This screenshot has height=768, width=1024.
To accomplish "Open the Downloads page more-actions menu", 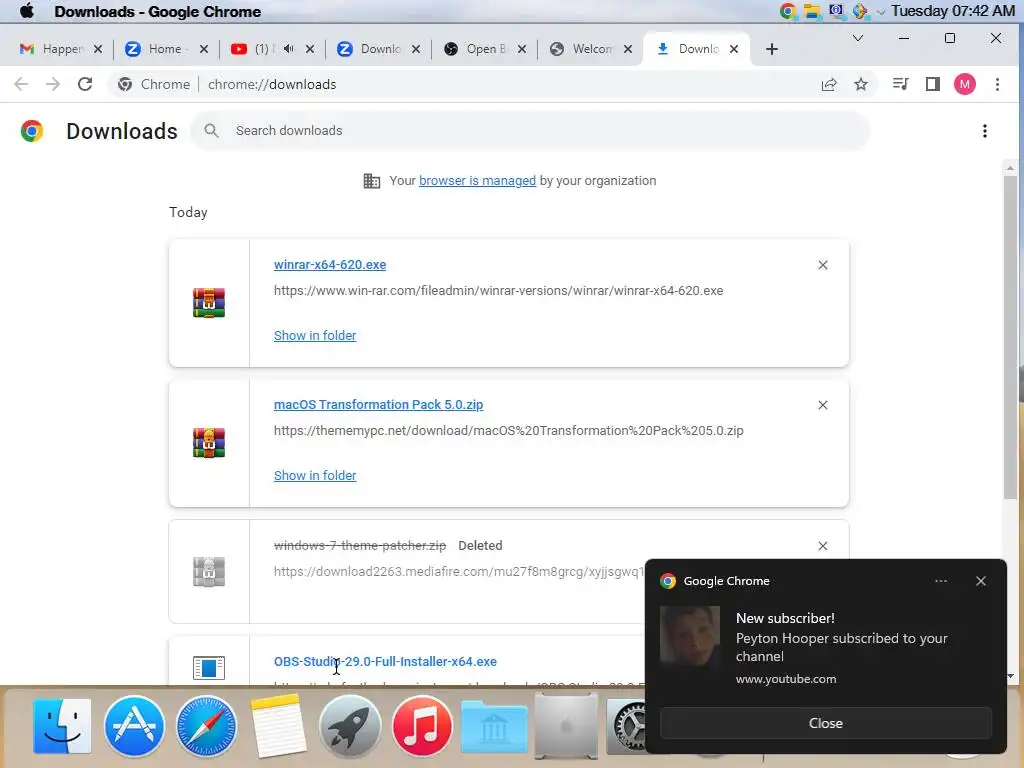I will click(x=985, y=131).
